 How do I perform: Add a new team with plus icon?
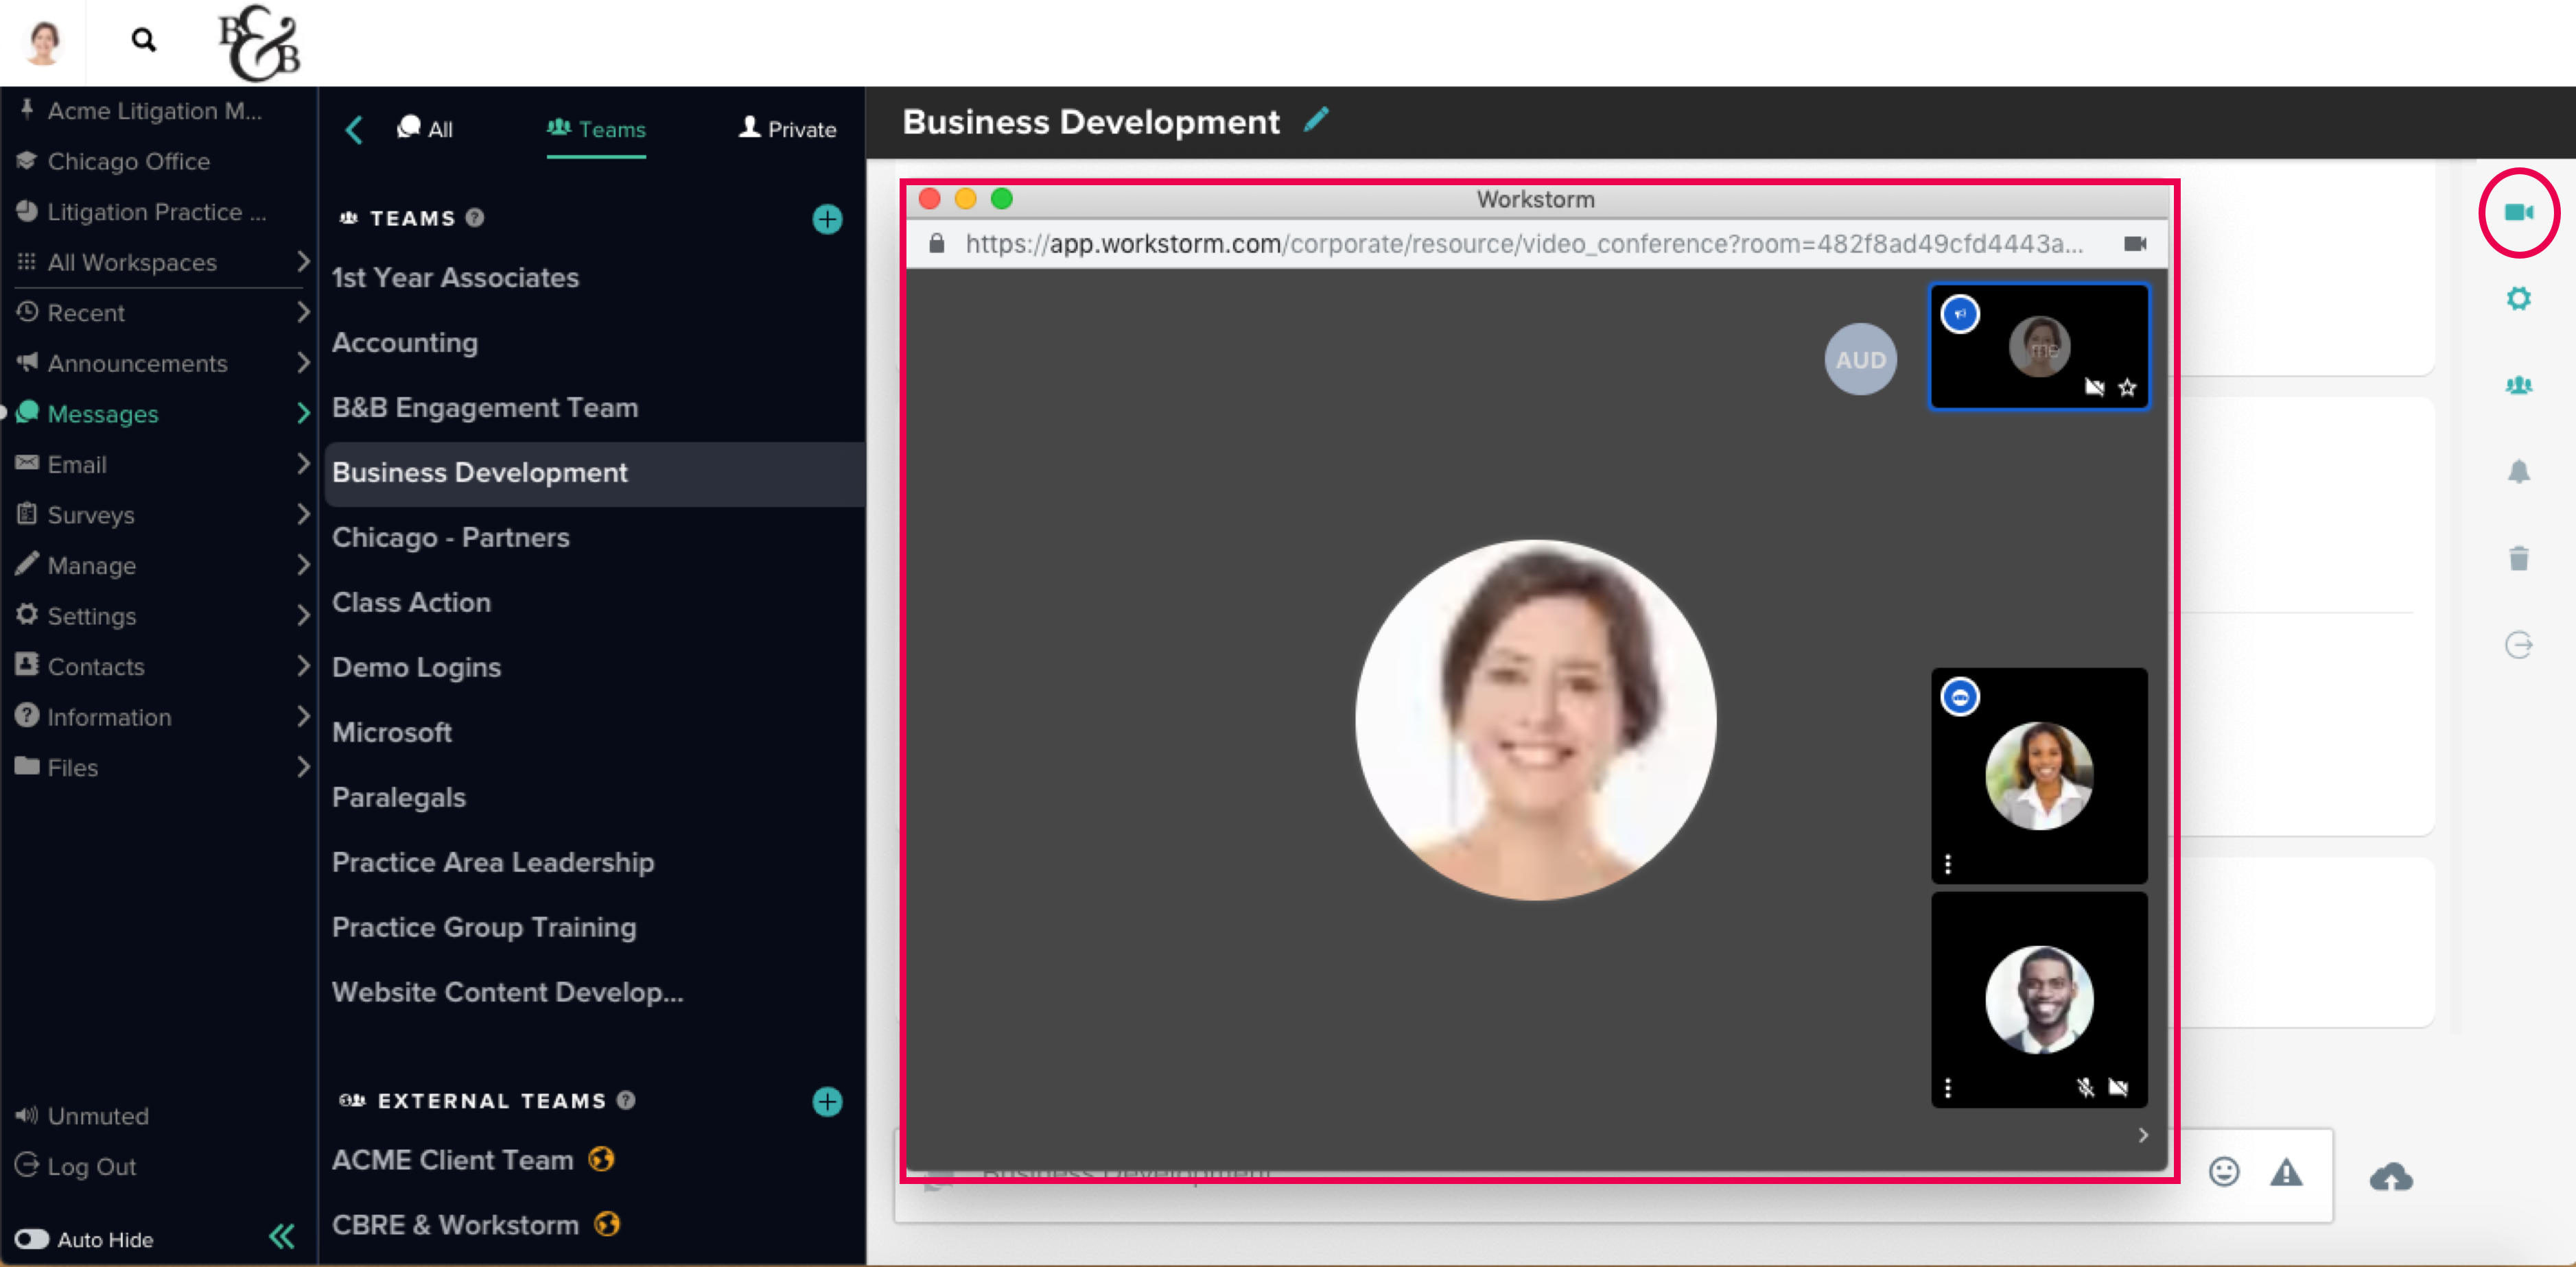[x=827, y=219]
